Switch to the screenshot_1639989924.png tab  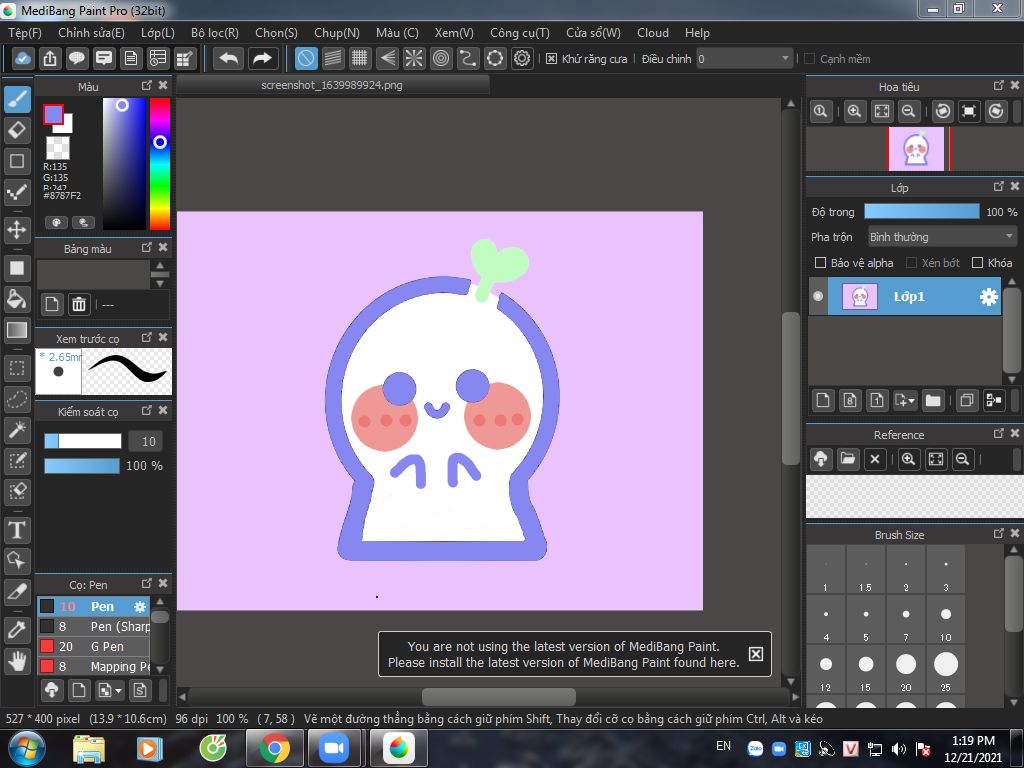[332, 85]
